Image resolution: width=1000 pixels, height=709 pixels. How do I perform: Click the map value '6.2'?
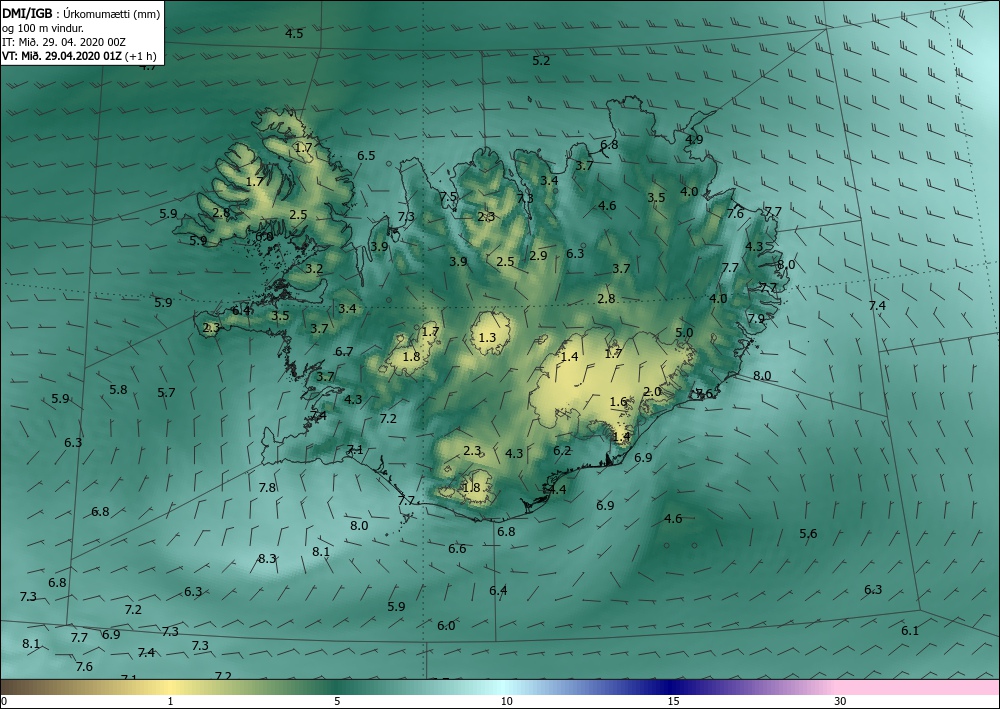click(562, 451)
